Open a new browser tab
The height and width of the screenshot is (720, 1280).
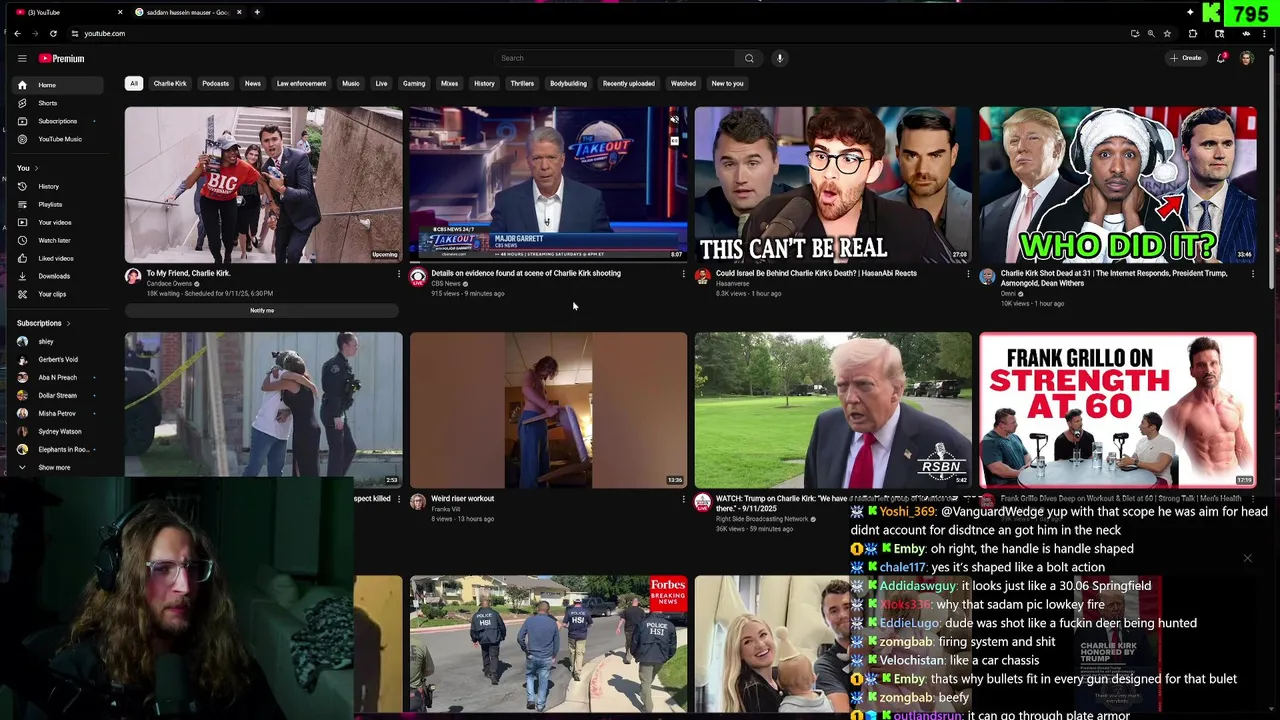tap(257, 12)
